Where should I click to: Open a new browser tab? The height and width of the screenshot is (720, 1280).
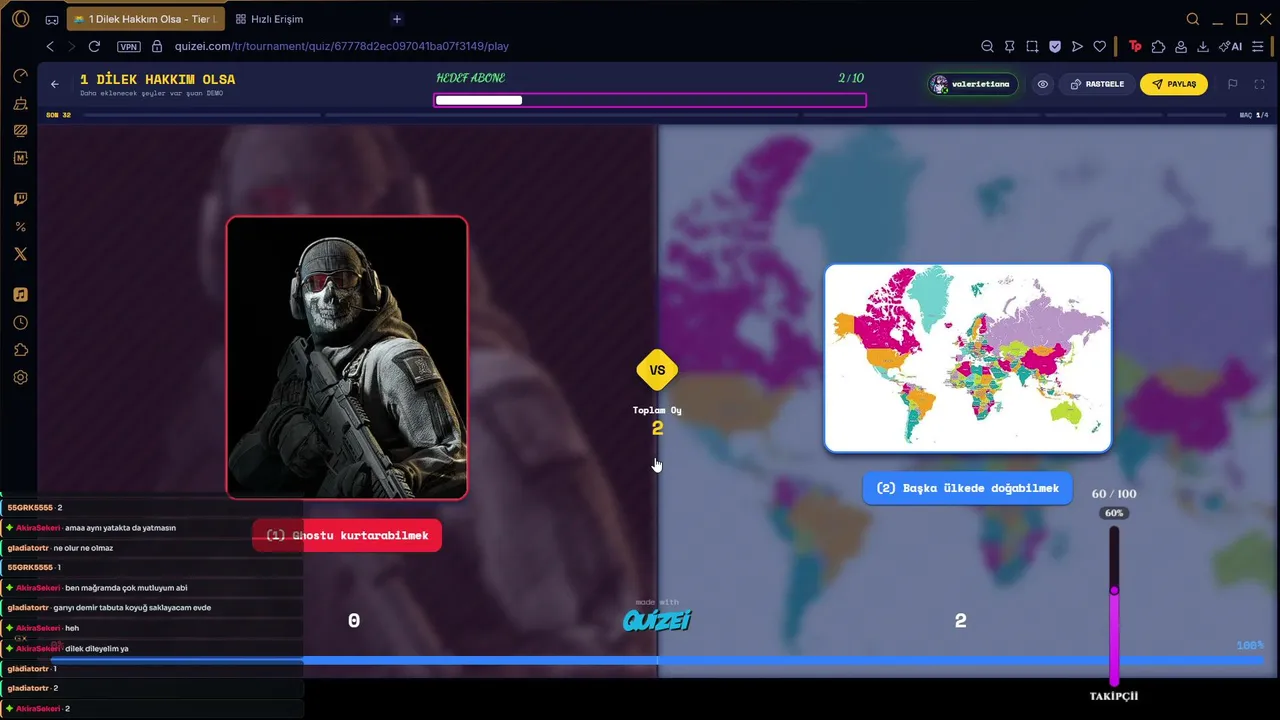click(x=397, y=19)
